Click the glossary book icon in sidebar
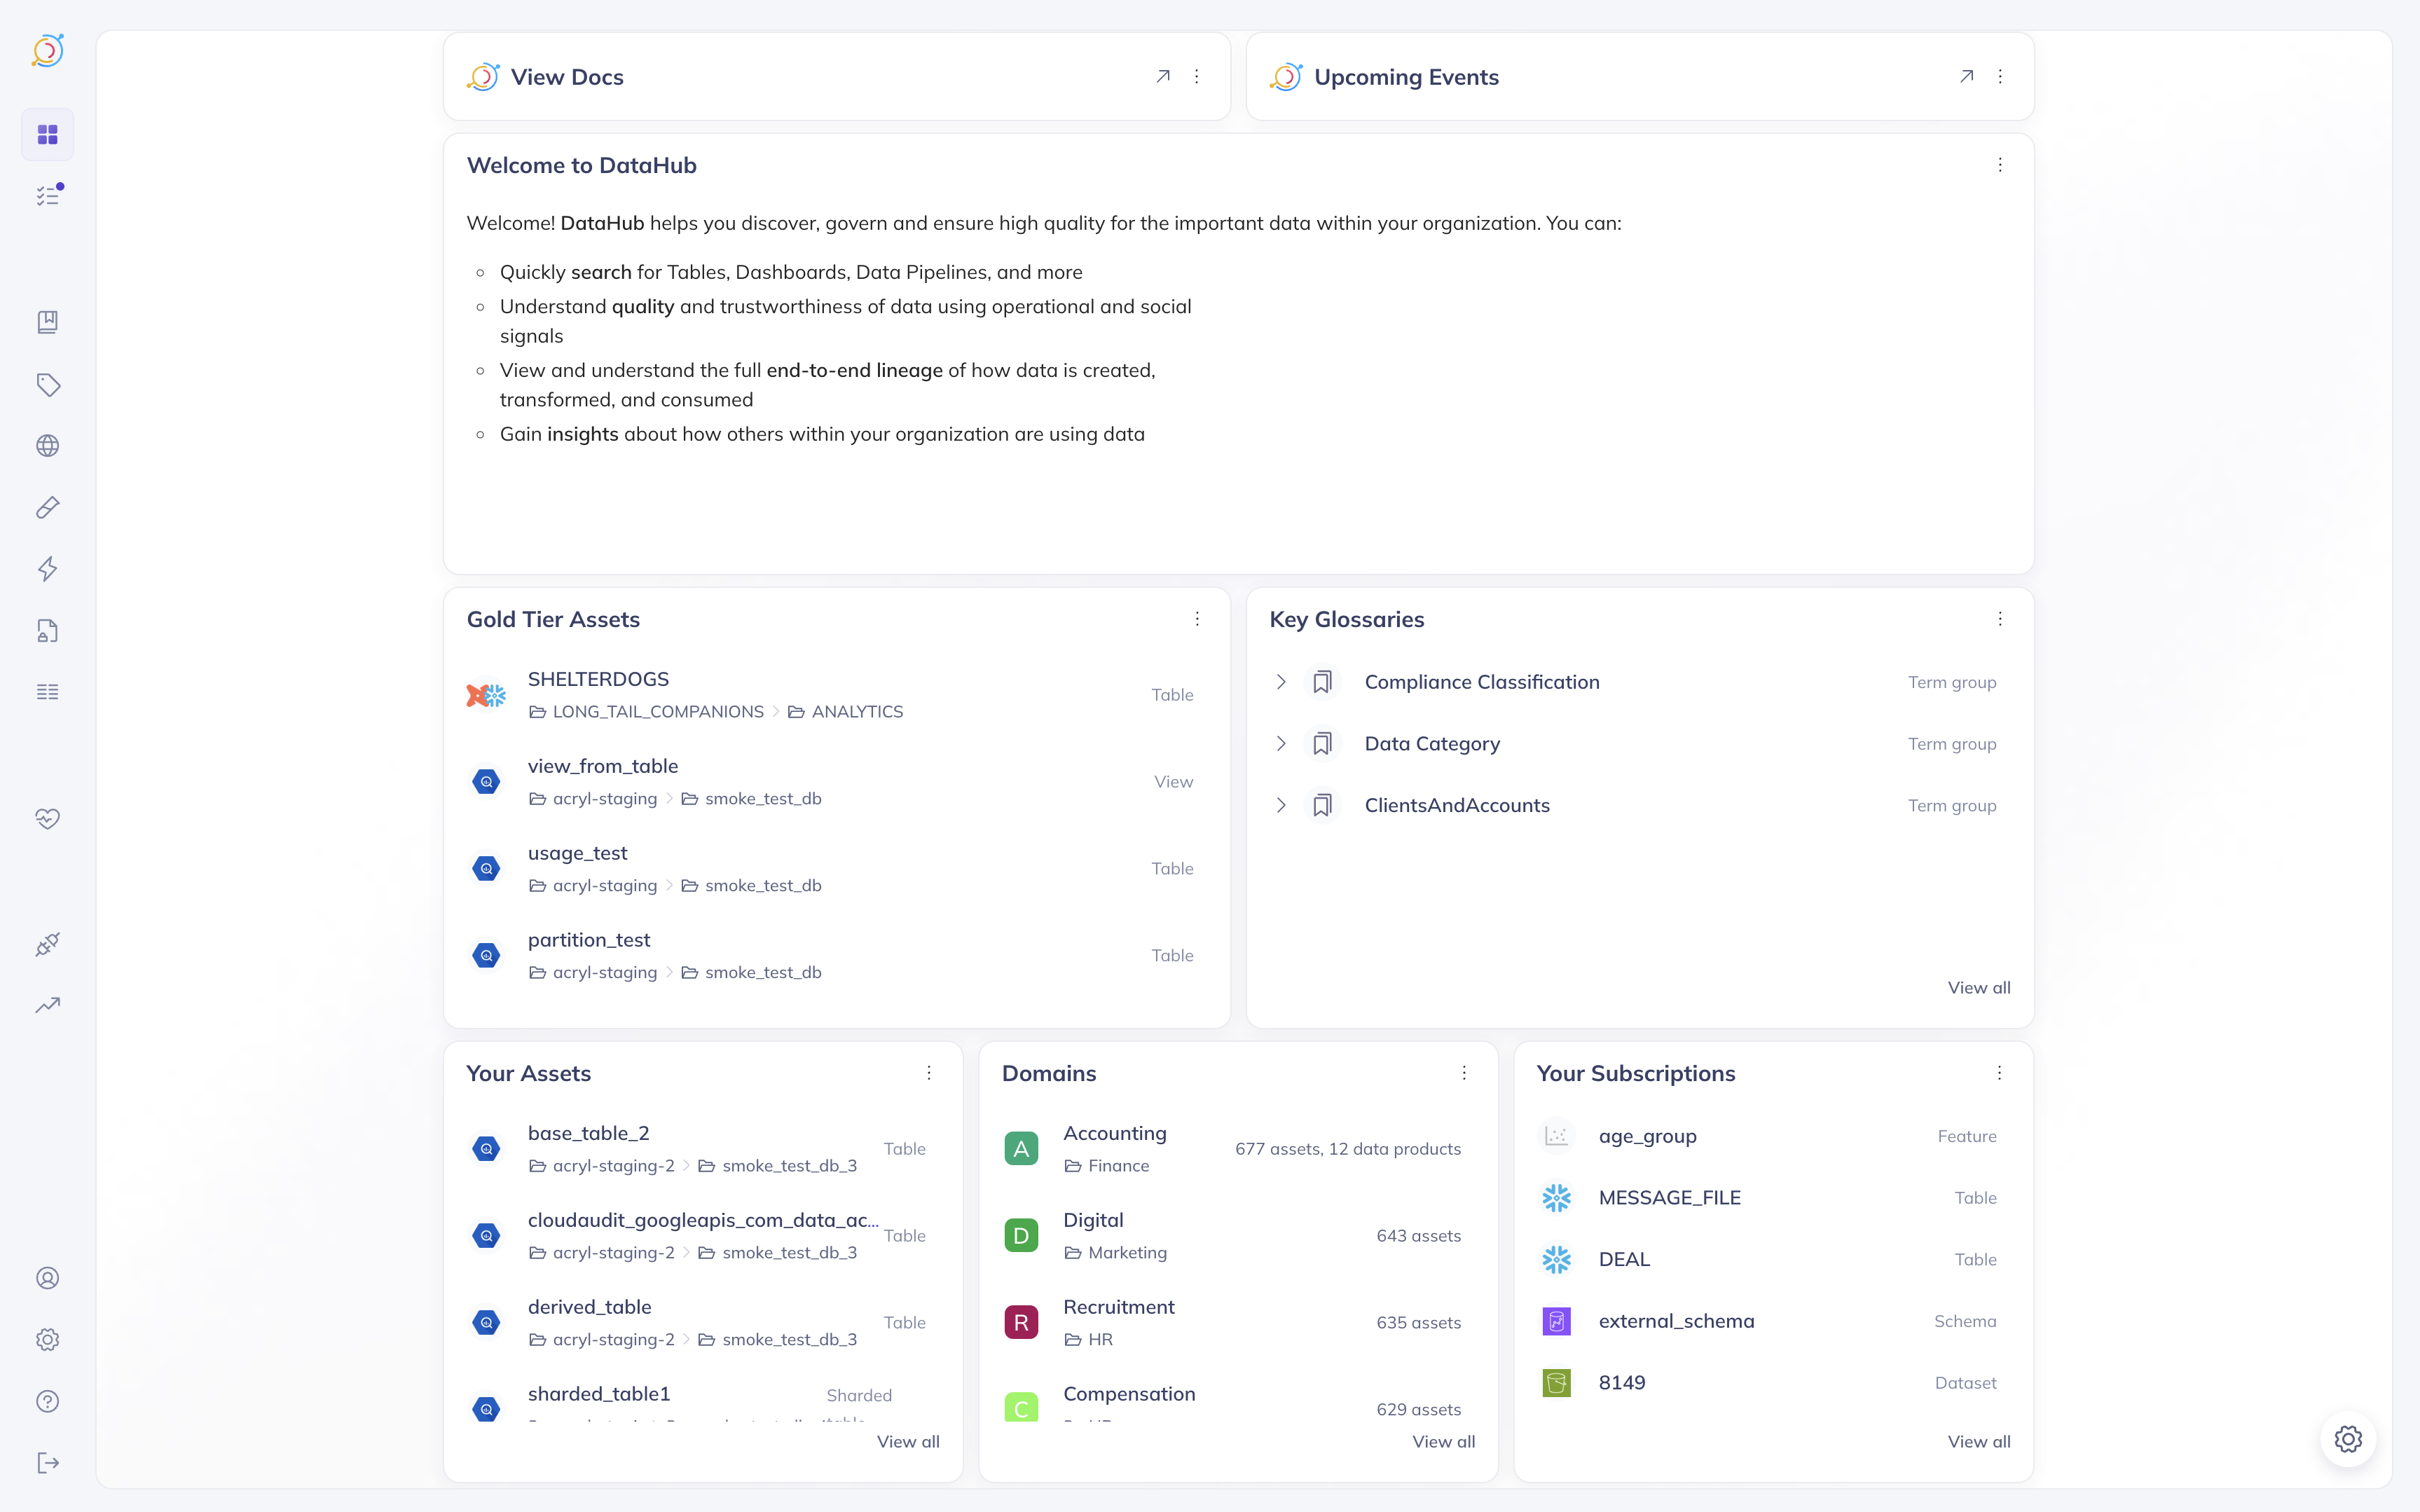Image resolution: width=2420 pixels, height=1512 pixels. tap(47, 322)
